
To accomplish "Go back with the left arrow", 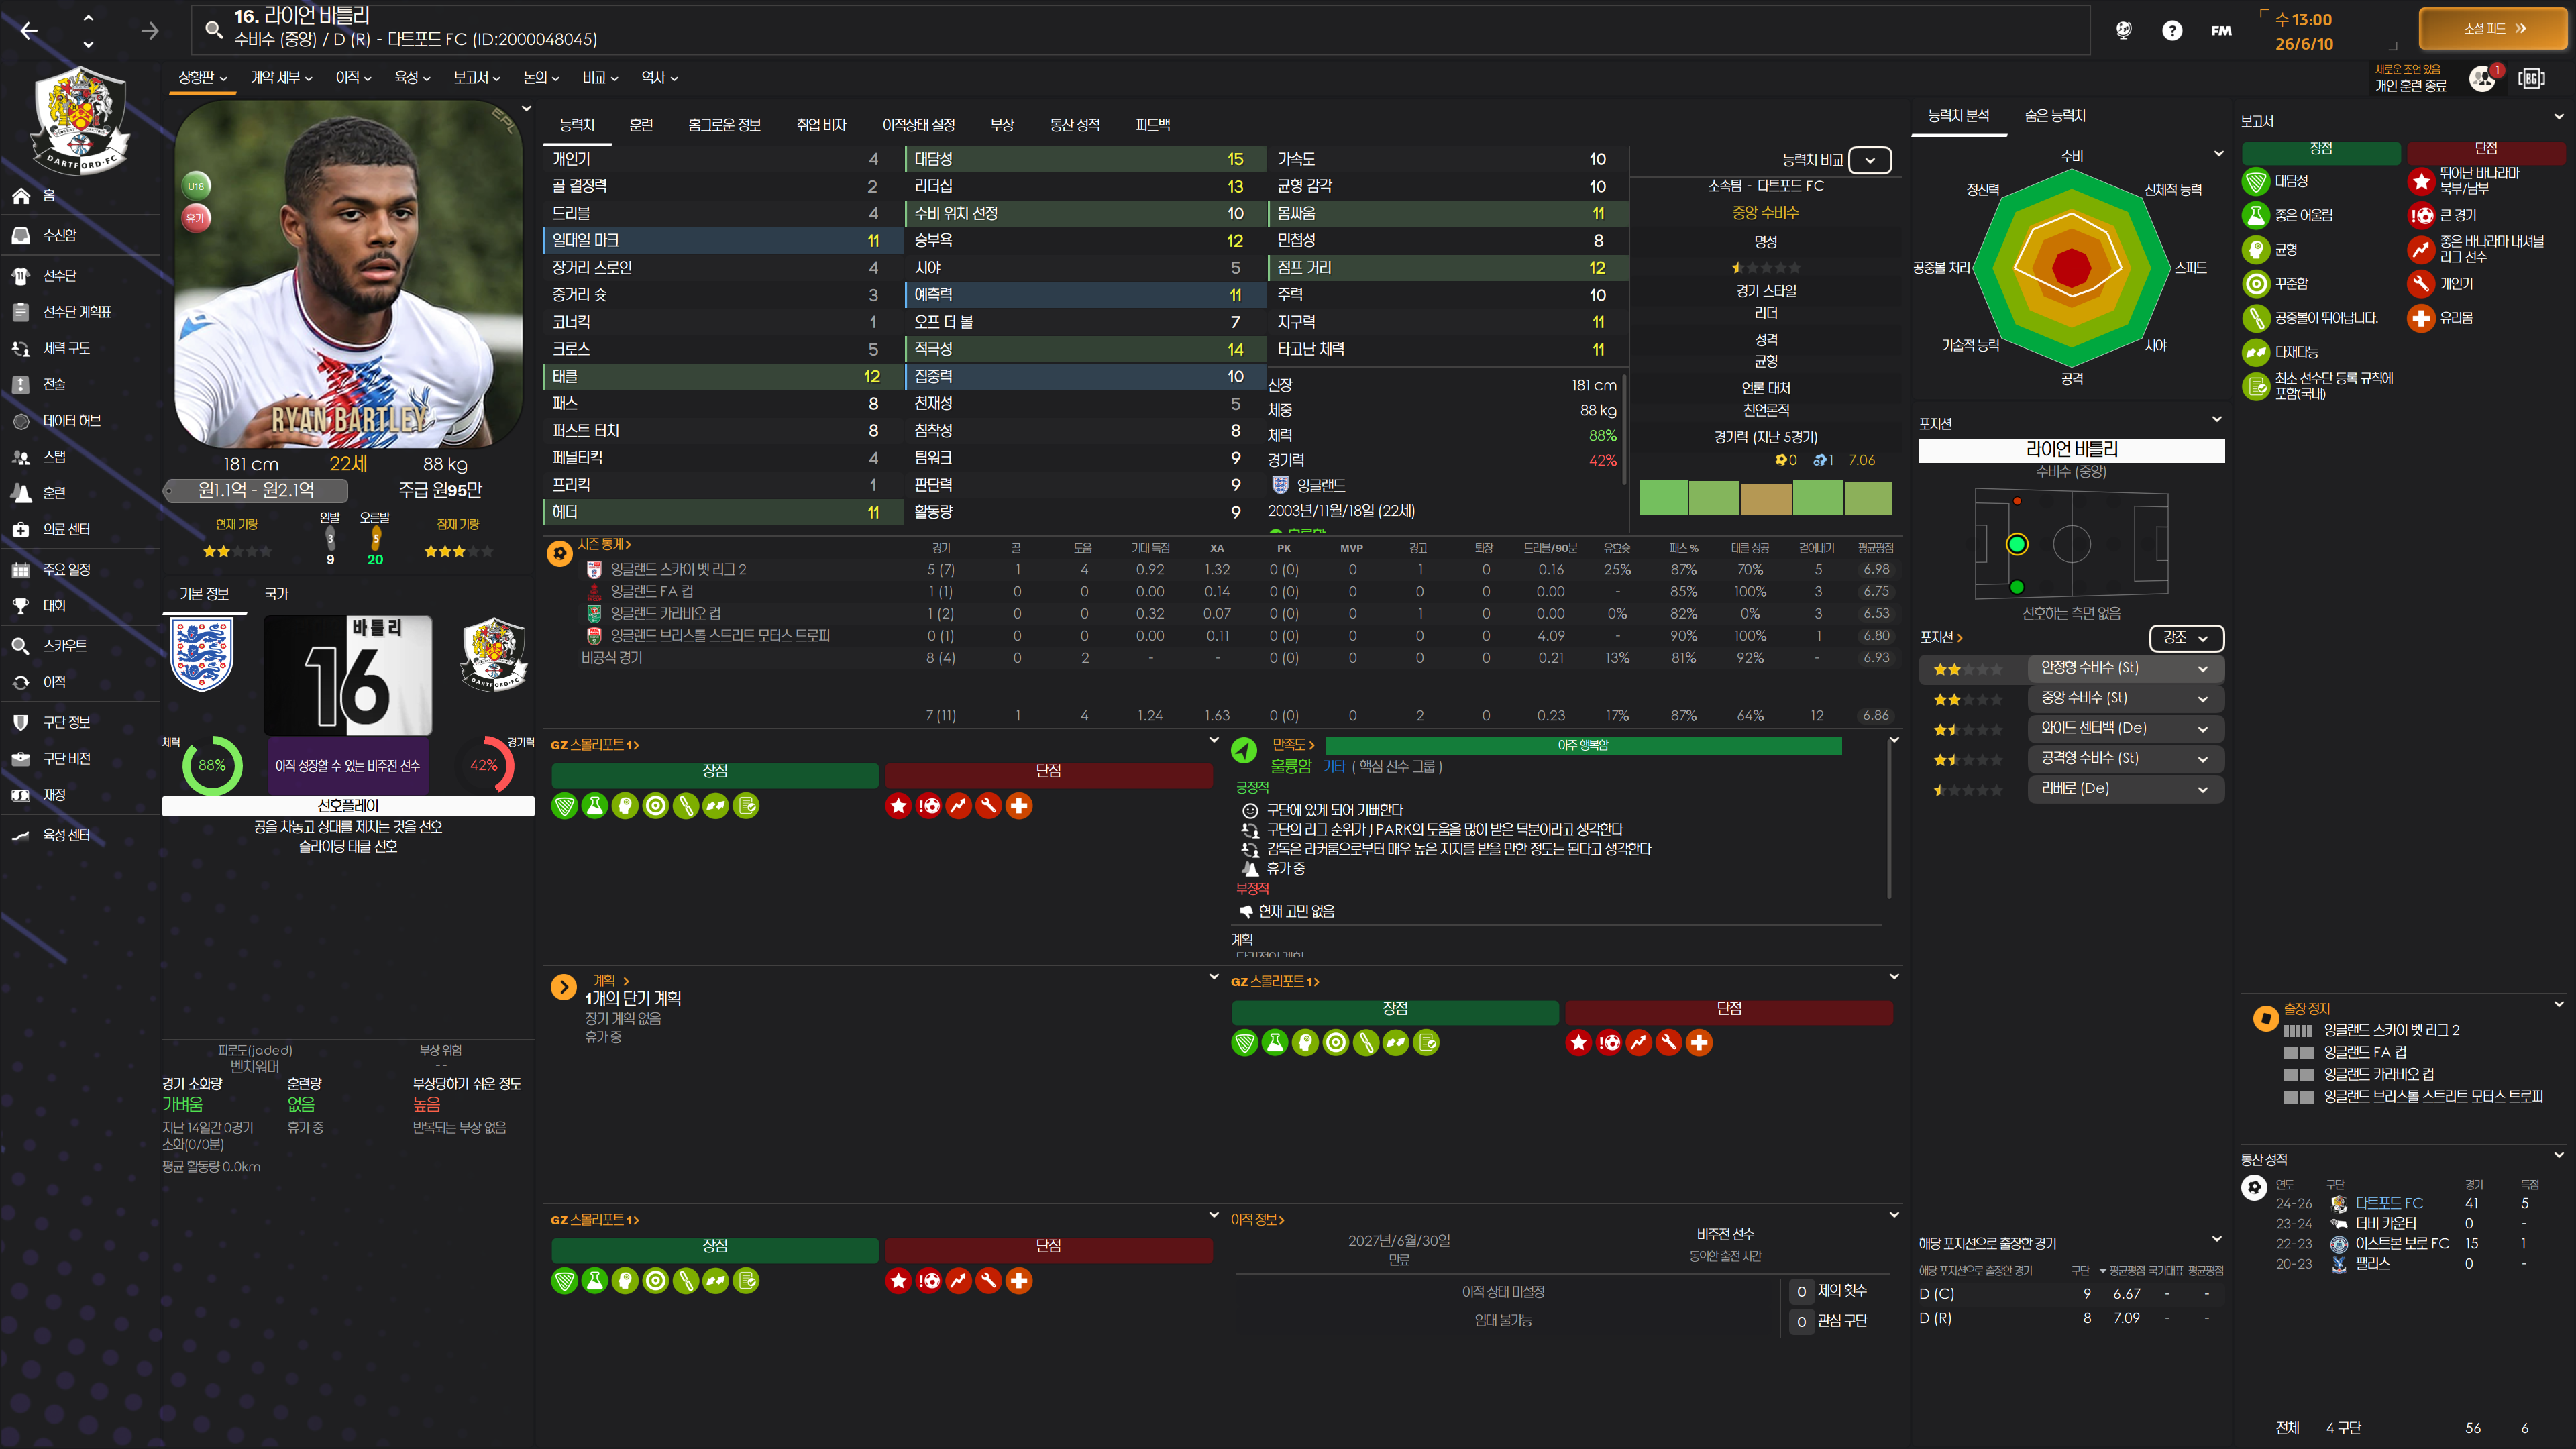I will (29, 30).
